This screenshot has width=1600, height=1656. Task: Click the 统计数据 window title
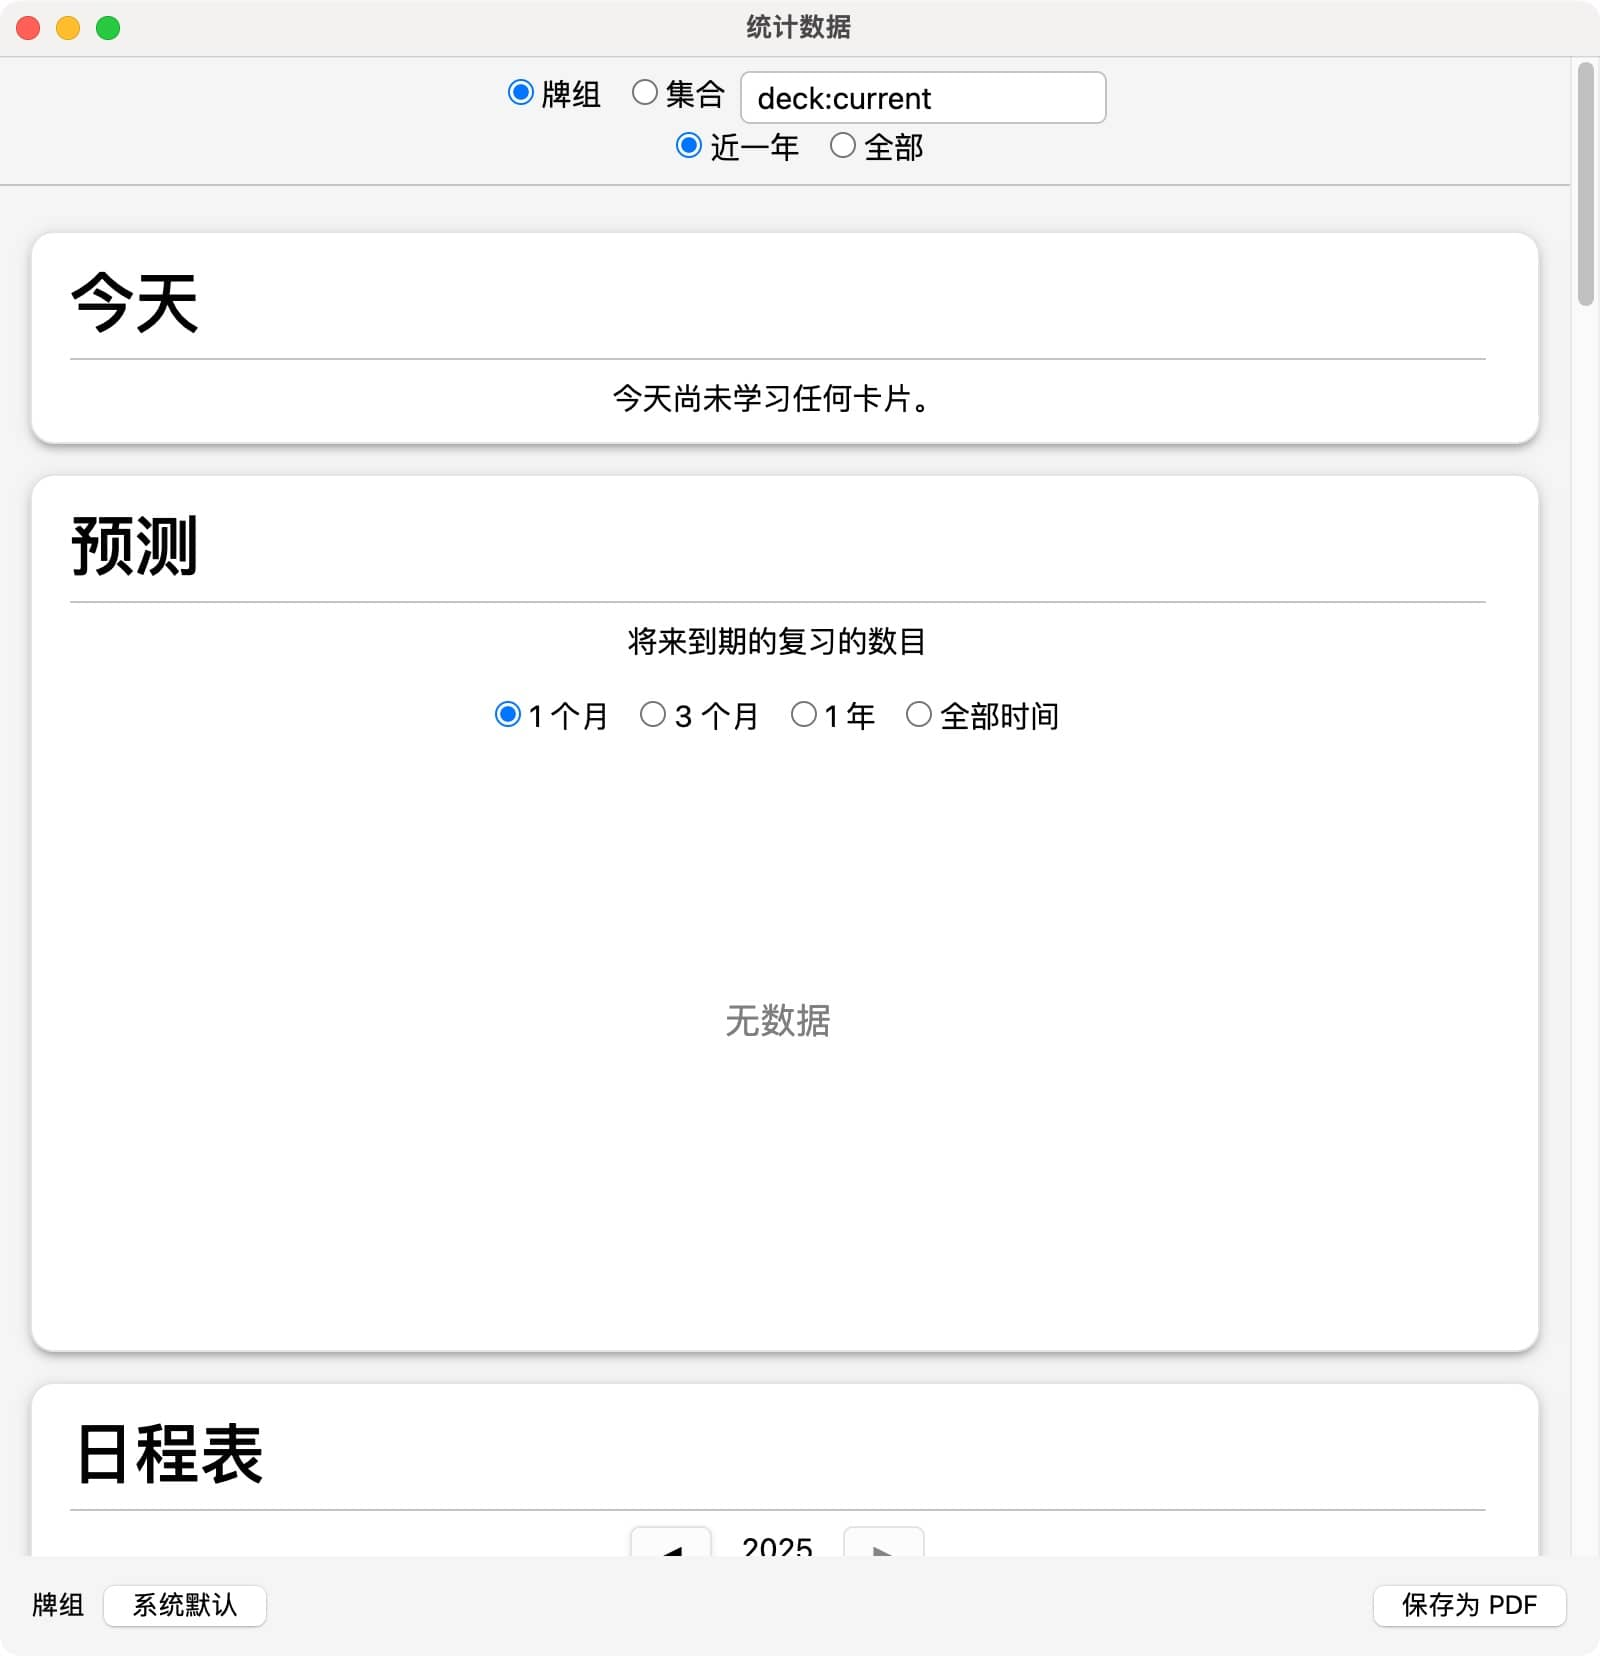point(798,28)
